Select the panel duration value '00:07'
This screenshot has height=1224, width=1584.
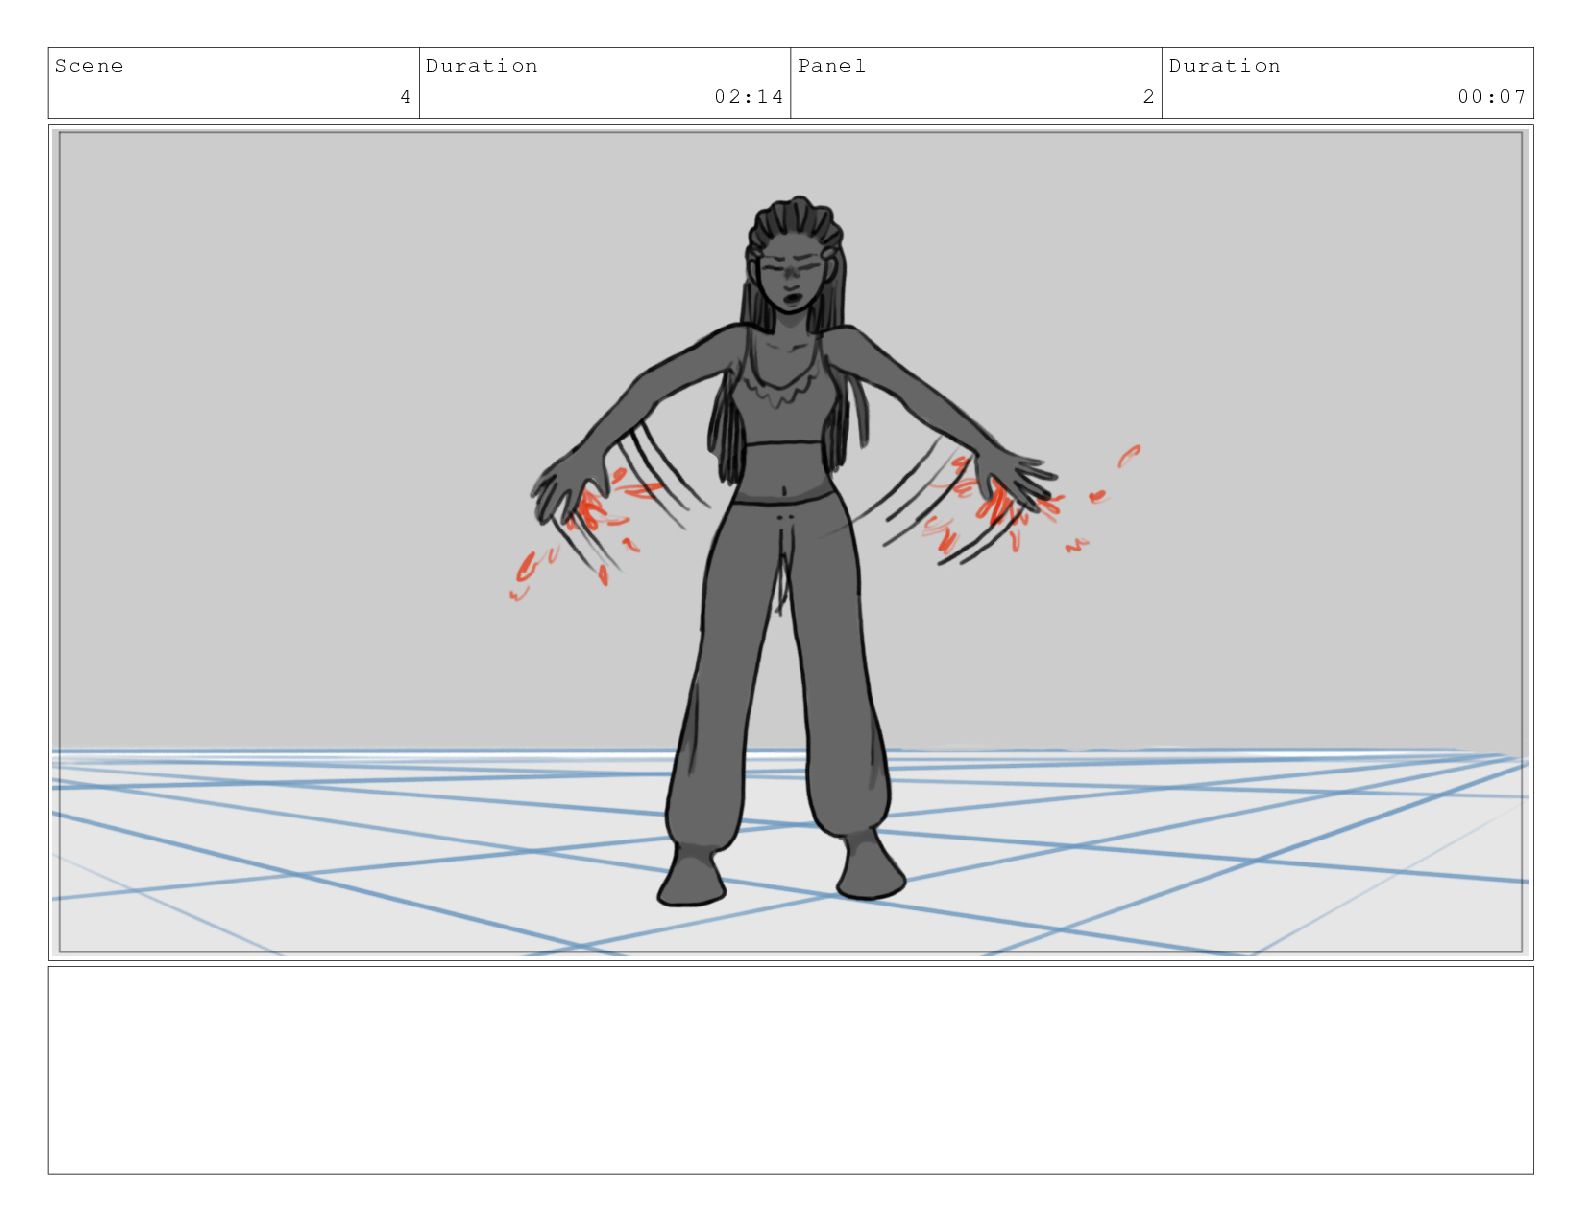point(1492,97)
